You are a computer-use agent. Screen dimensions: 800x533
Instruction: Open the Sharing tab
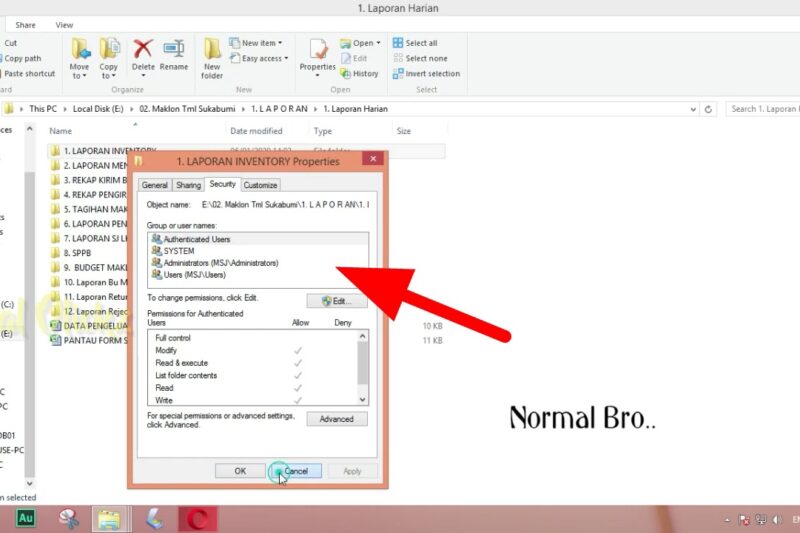(188, 185)
